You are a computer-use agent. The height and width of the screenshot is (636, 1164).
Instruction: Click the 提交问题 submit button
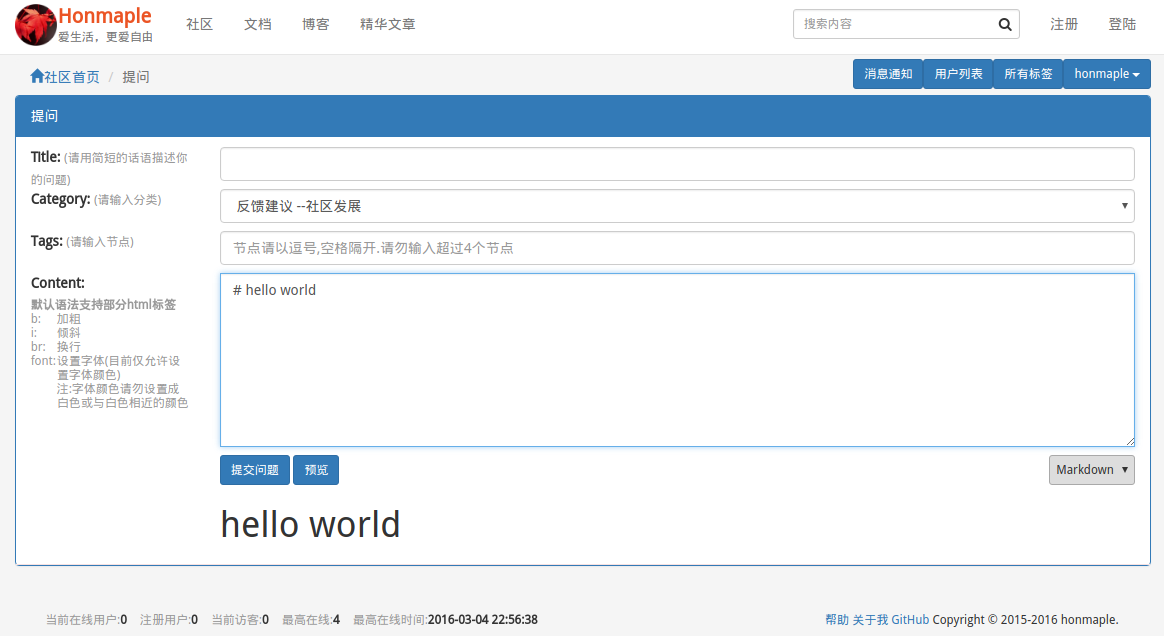pyautogui.click(x=255, y=470)
